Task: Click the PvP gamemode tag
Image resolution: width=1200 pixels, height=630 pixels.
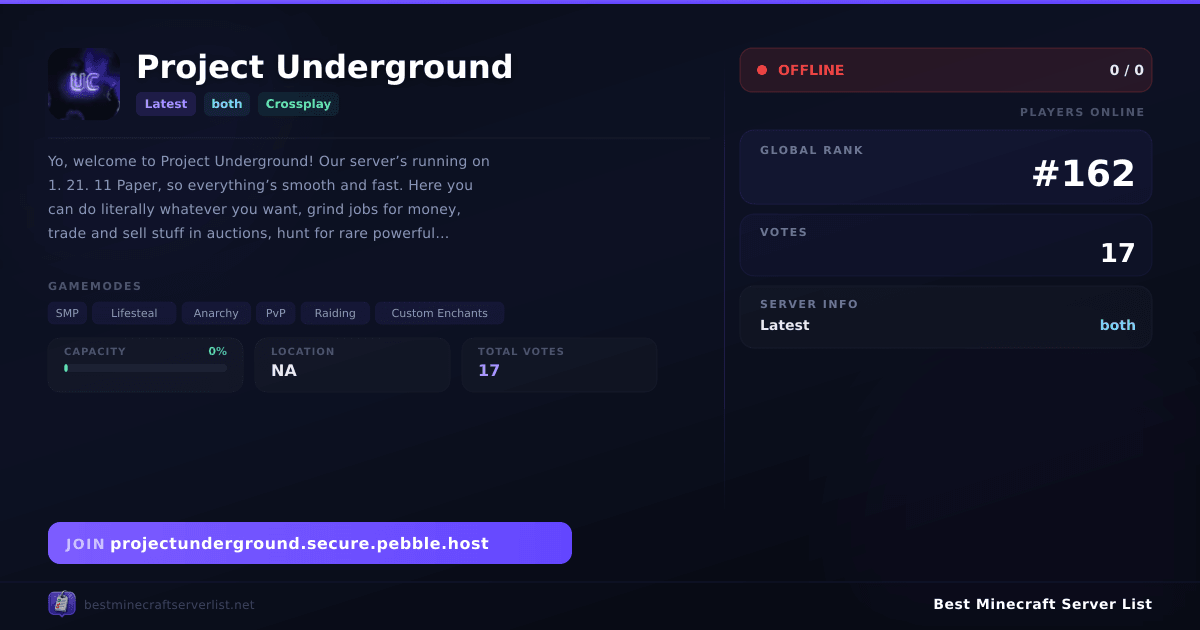Action: [276, 313]
